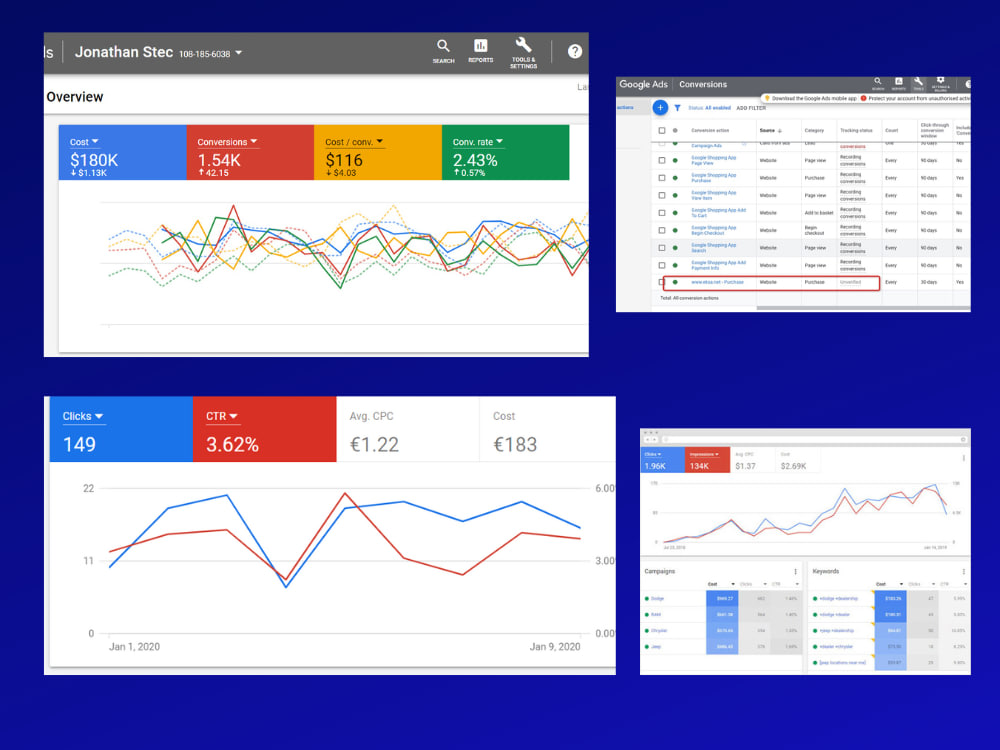The width and height of the screenshot is (1000, 750).
Task: Open the Cost / conv. metric dropdown
Action: tap(354, 142)
